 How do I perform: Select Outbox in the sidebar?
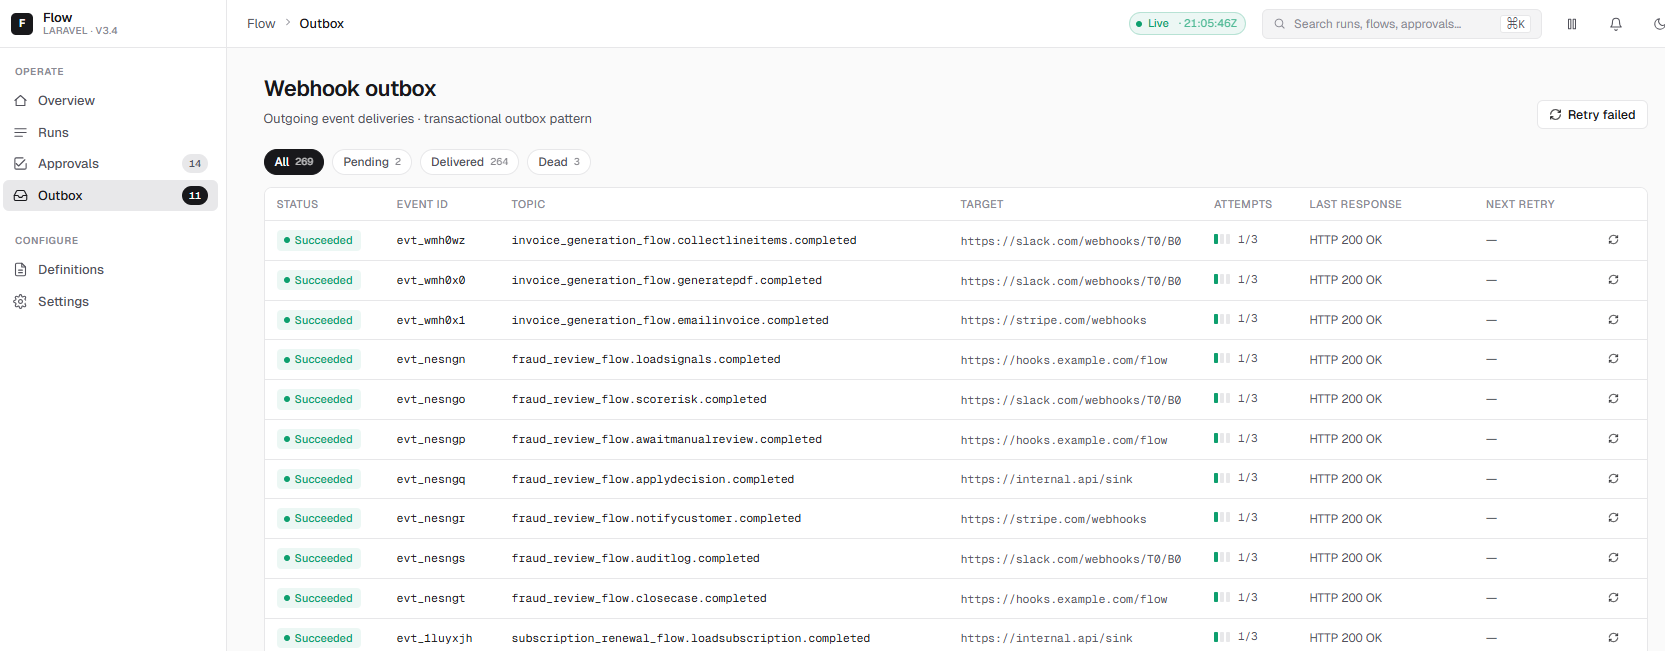pyautogui.click(x=110, y=196)
